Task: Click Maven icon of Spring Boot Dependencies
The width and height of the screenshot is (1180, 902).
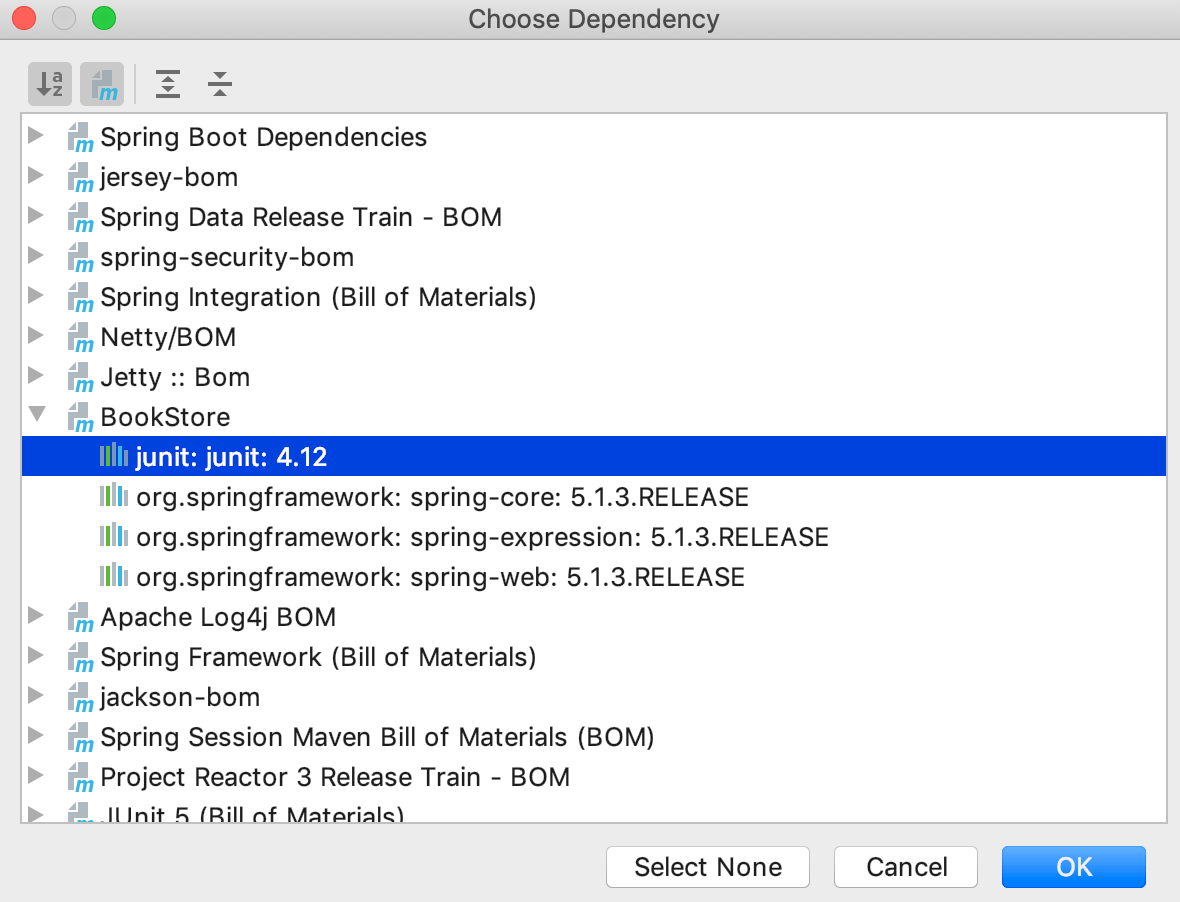Action: 80,138
